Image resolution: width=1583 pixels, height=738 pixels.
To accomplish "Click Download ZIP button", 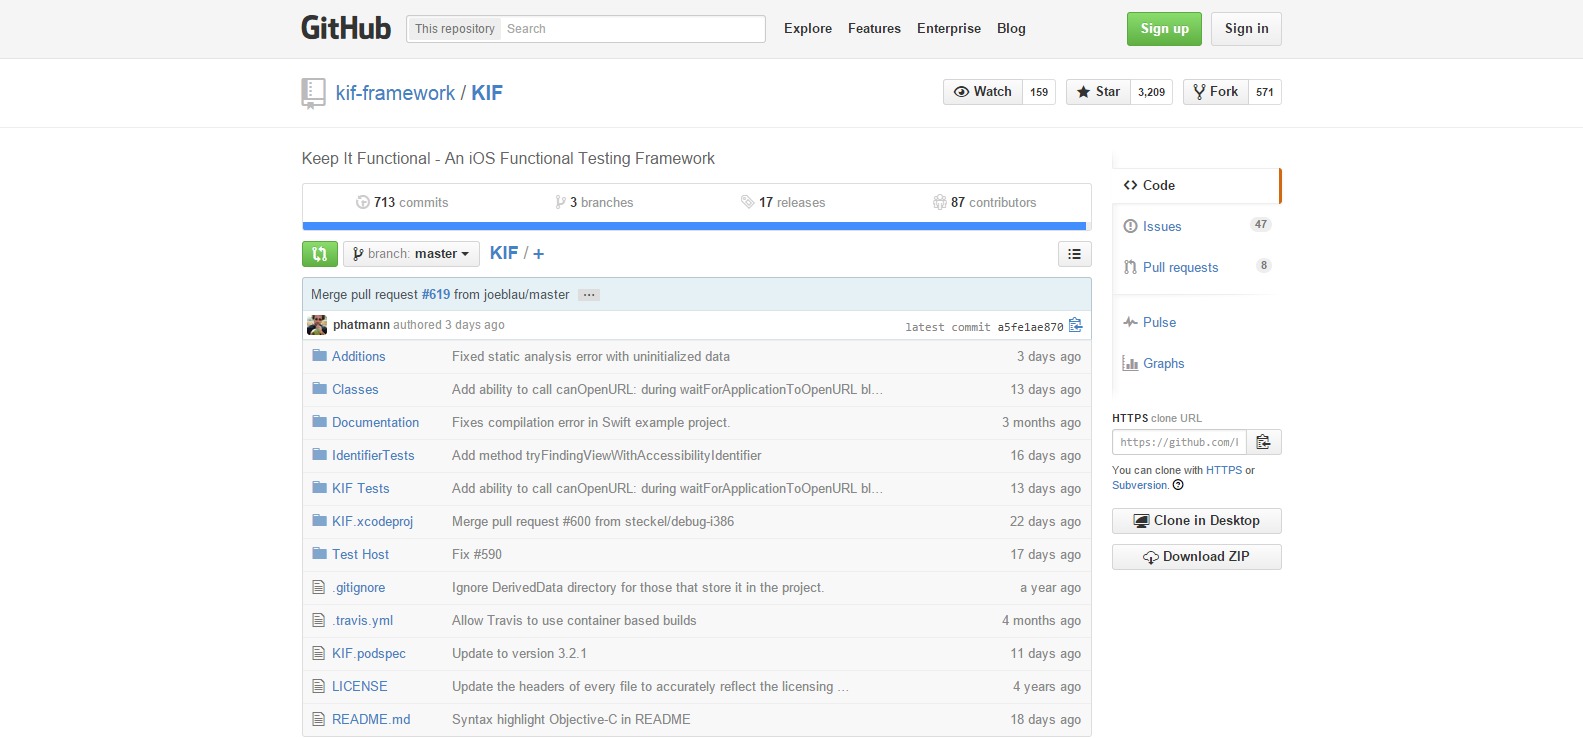I will point(1196,557).
